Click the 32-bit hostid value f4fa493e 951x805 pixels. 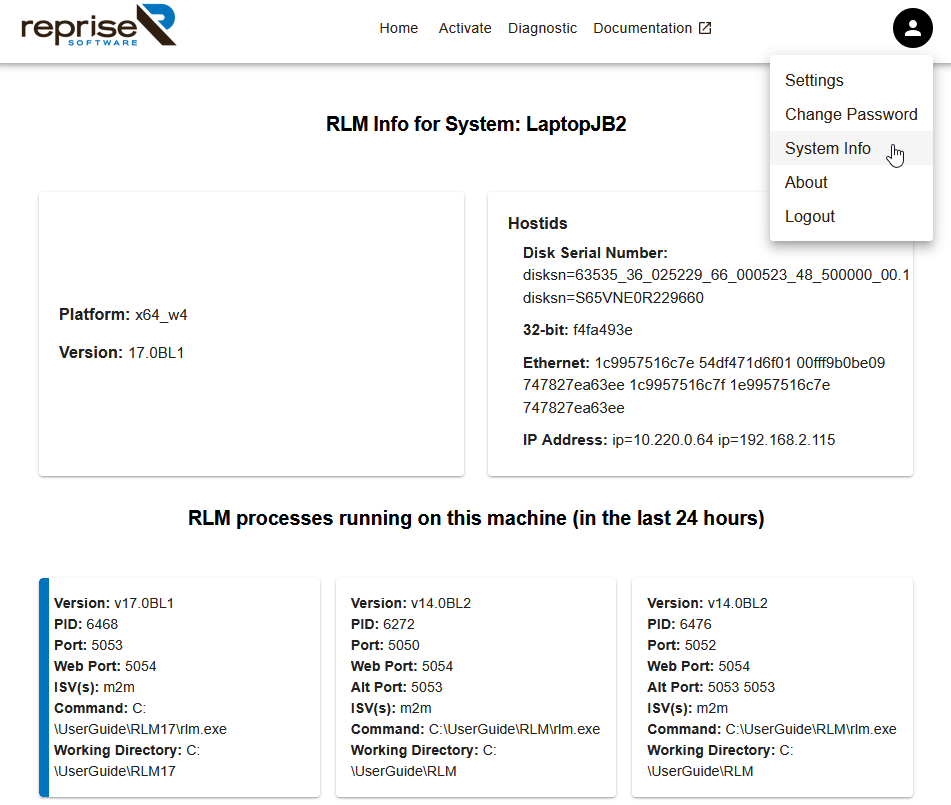(602, 330)
